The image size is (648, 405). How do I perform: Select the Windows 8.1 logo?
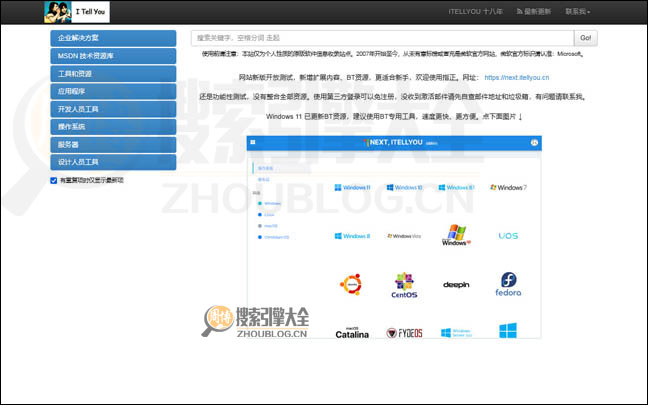pyautogui.click(x=456, y=188)
